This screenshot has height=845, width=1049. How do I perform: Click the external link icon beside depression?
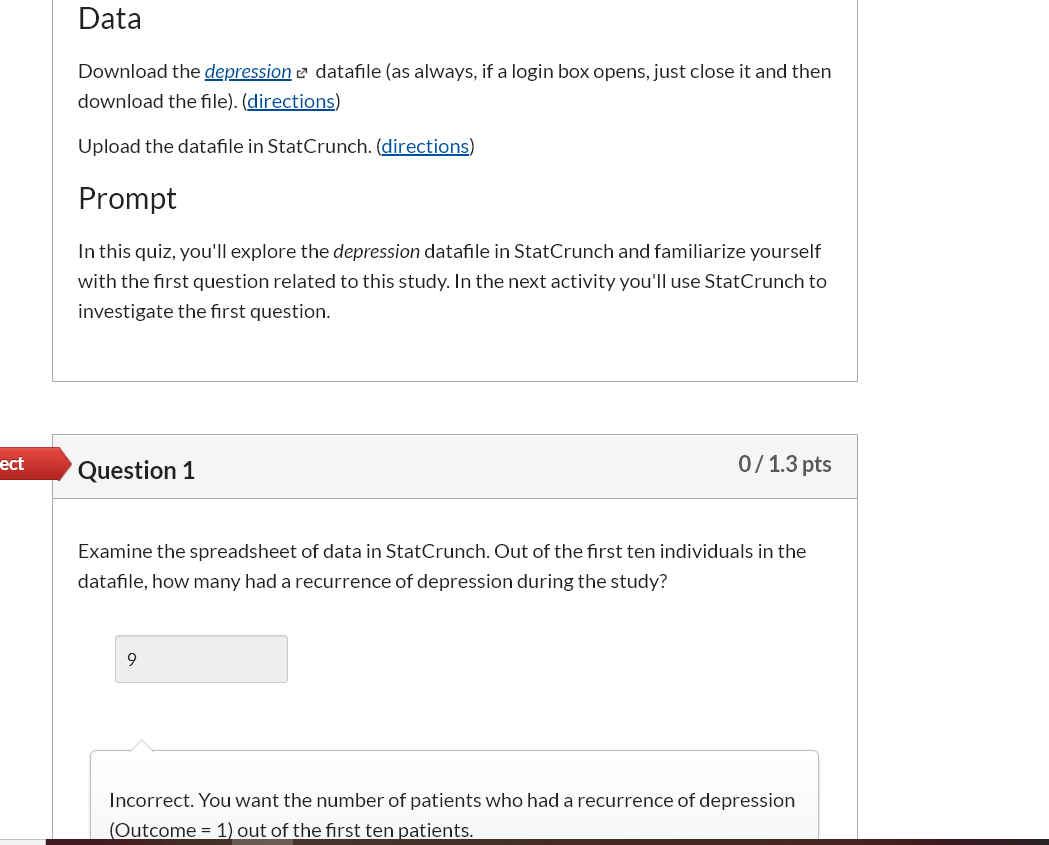(x=301, y=73)
